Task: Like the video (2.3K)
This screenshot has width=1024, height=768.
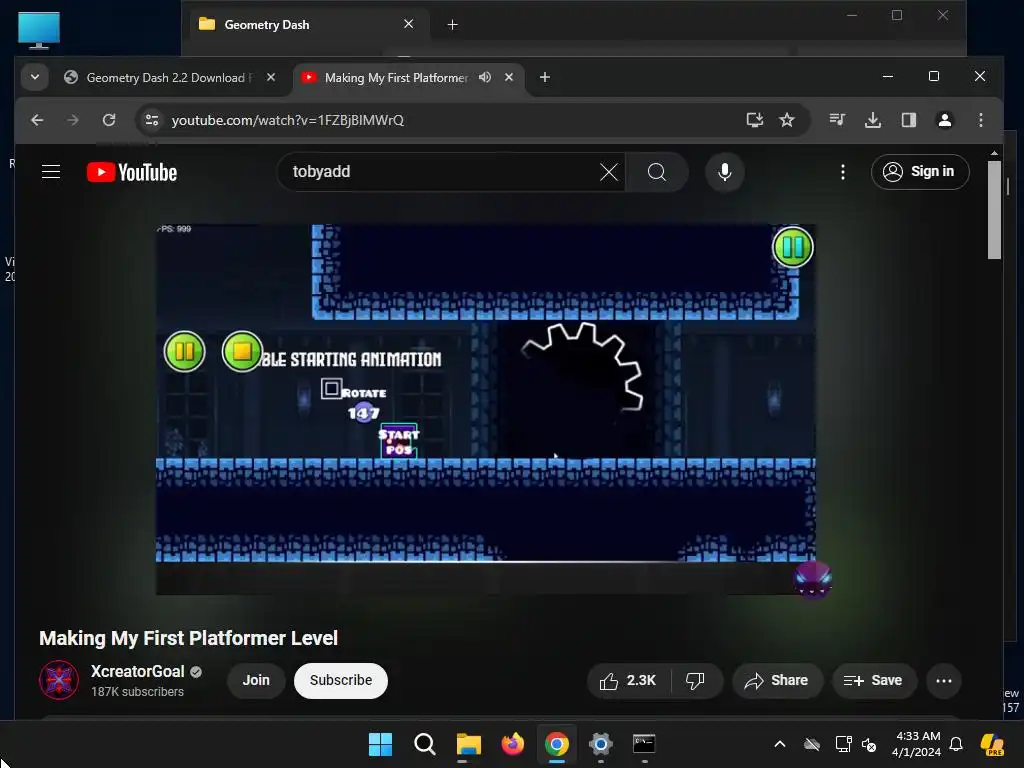Action: (628, 680)
